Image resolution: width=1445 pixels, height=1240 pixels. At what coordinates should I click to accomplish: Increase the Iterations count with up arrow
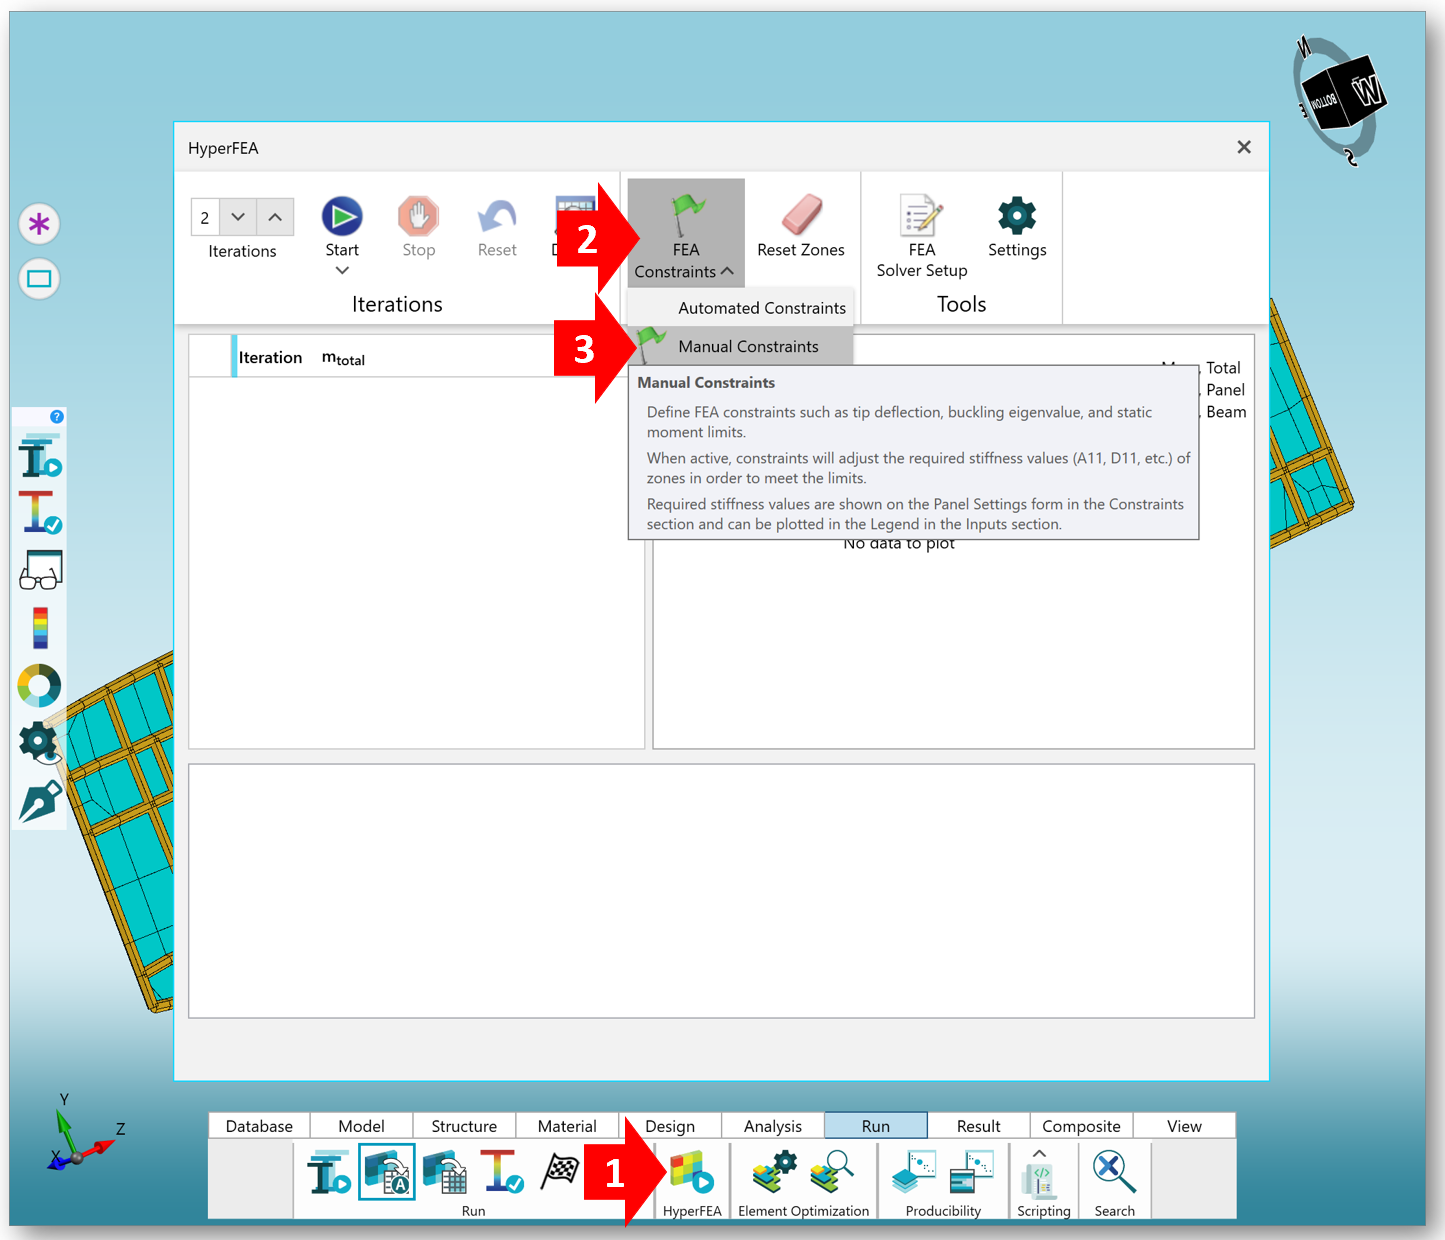tap(275, 217)
